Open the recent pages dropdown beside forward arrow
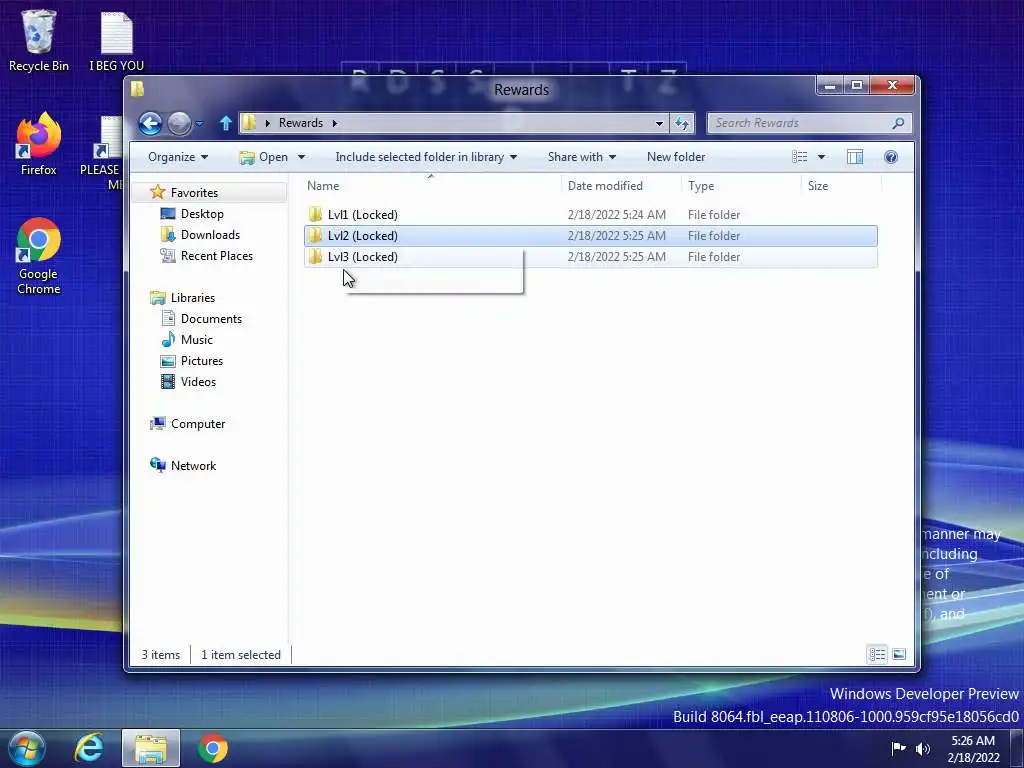1024x768 pixels. 200,123
